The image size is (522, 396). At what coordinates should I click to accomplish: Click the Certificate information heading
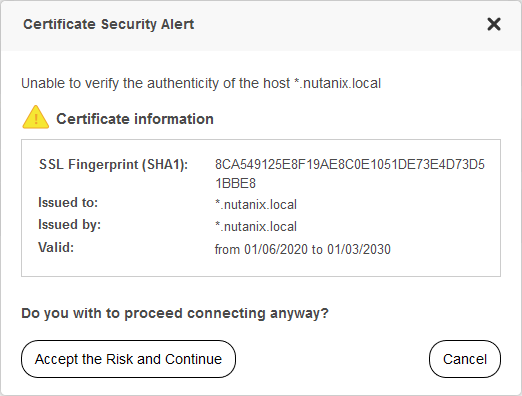tap(135, 119)
